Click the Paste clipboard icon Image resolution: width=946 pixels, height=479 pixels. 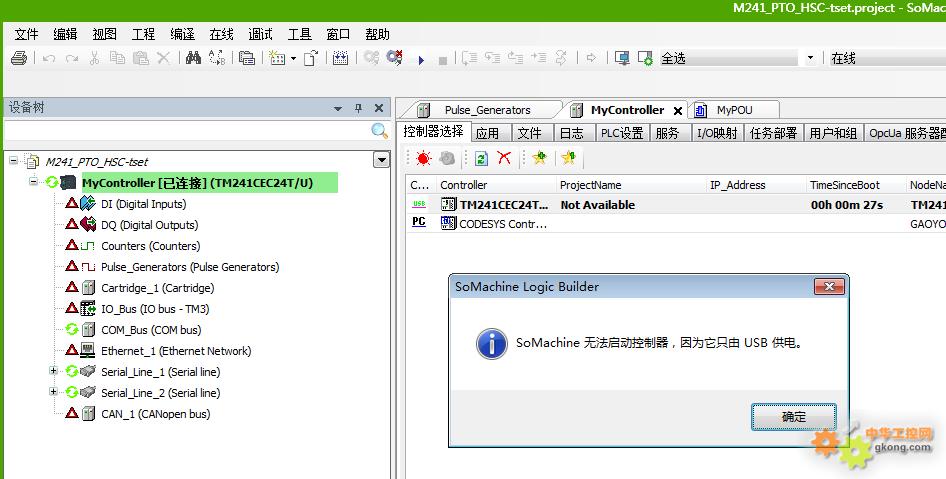[141, 58]
